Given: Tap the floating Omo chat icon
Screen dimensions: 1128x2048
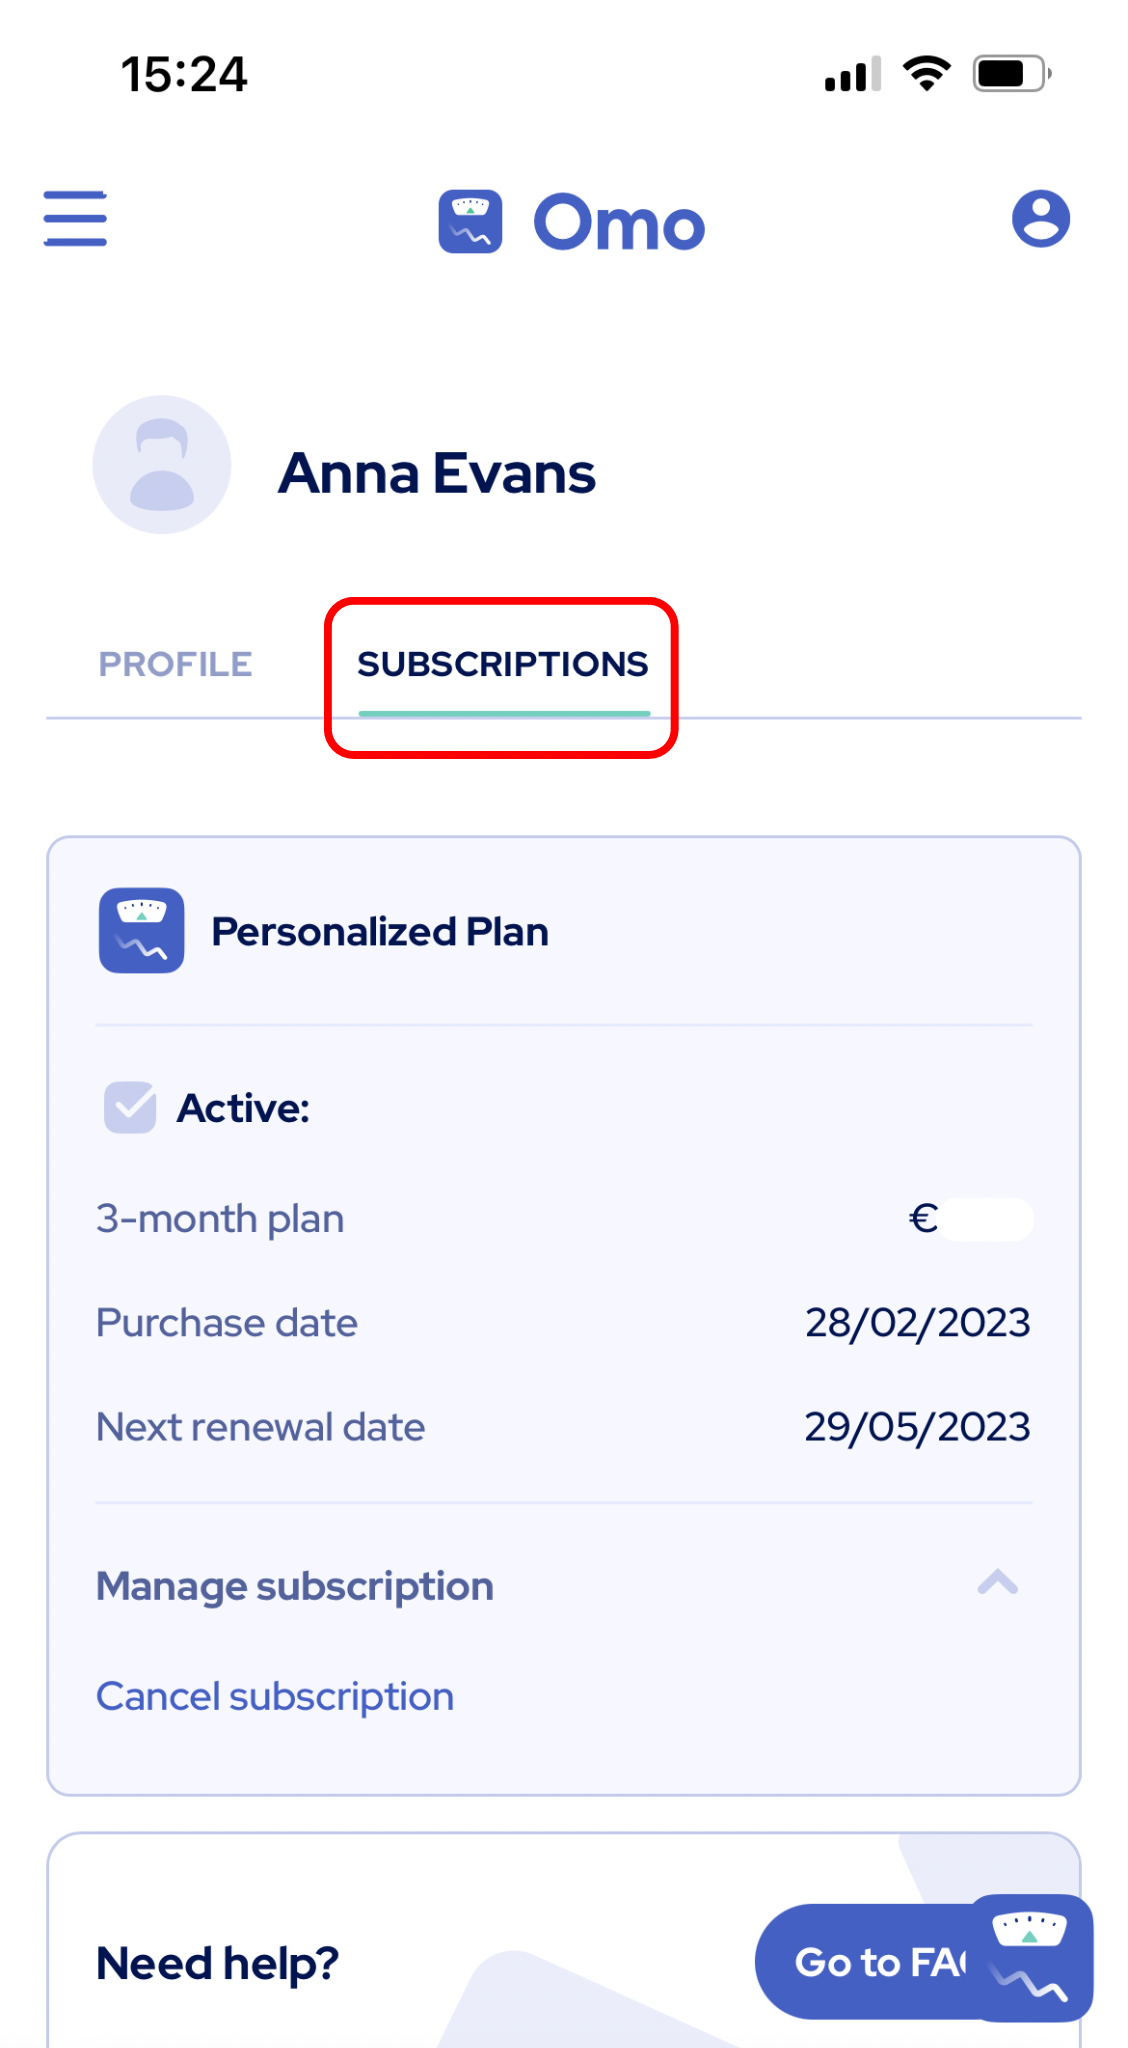Looking at the screenshot, I should 1030,1957.
